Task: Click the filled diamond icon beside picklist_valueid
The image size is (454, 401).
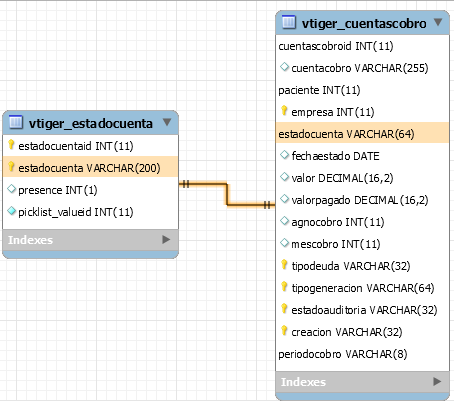Action: [x=11, y=211]
